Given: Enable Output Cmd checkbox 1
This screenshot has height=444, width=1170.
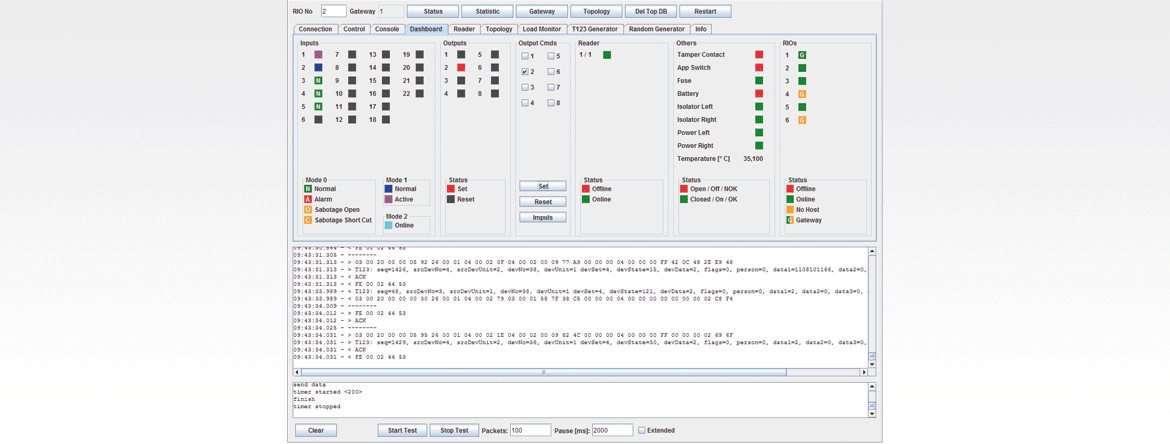Looking at the screenshot, I should 525,56.
